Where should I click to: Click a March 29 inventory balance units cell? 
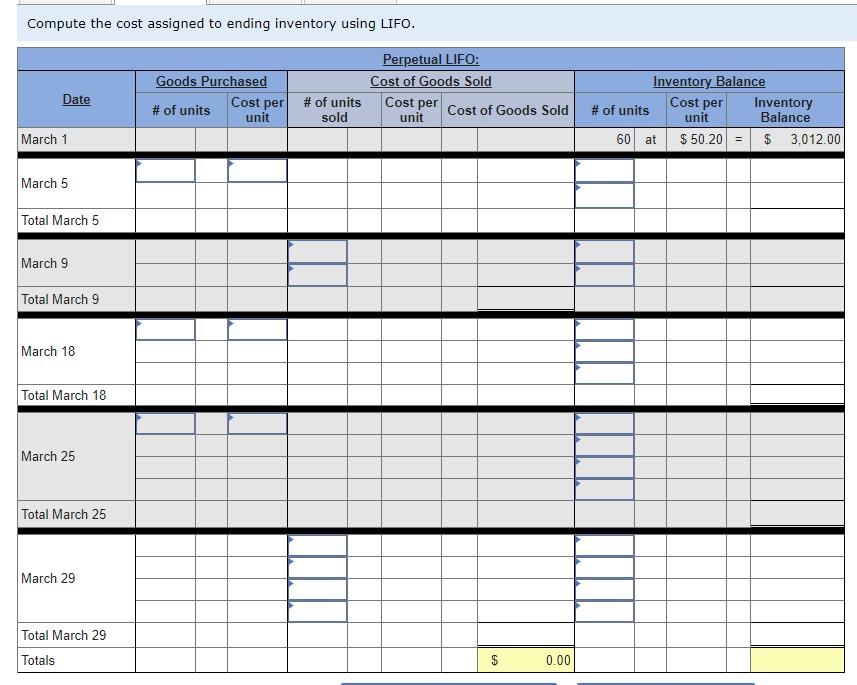(604, 545)
